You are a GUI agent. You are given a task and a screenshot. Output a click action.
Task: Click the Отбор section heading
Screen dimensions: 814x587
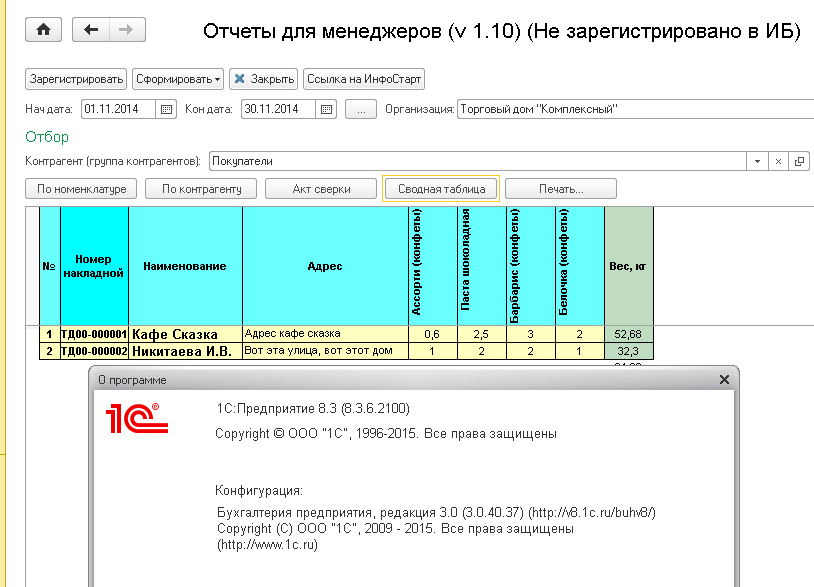click(47, 137)
